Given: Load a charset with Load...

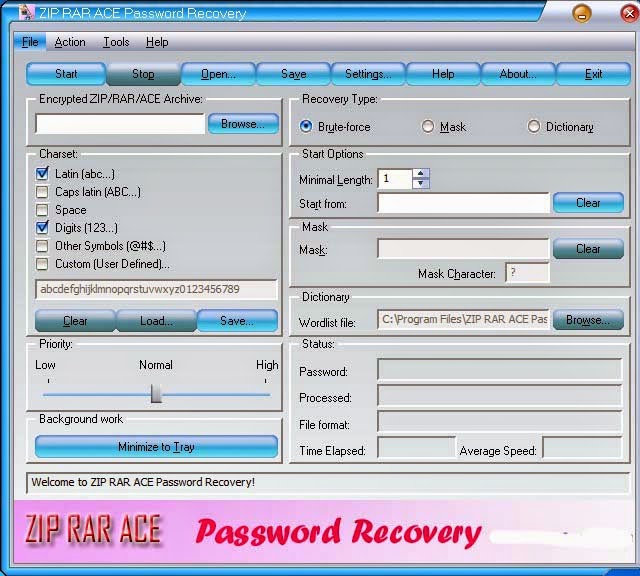Looking at the screenshot, I should pyautogui.click(x=156, y=321).
